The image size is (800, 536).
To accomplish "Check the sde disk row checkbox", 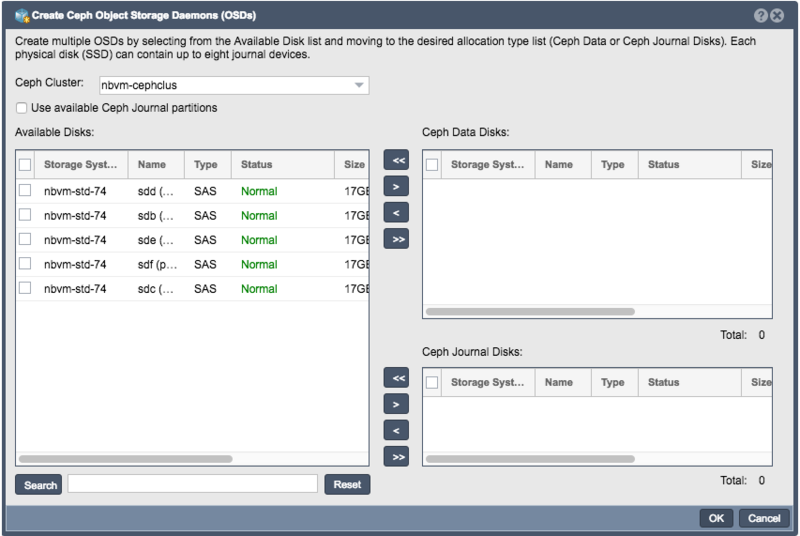I will click(24, 239).
